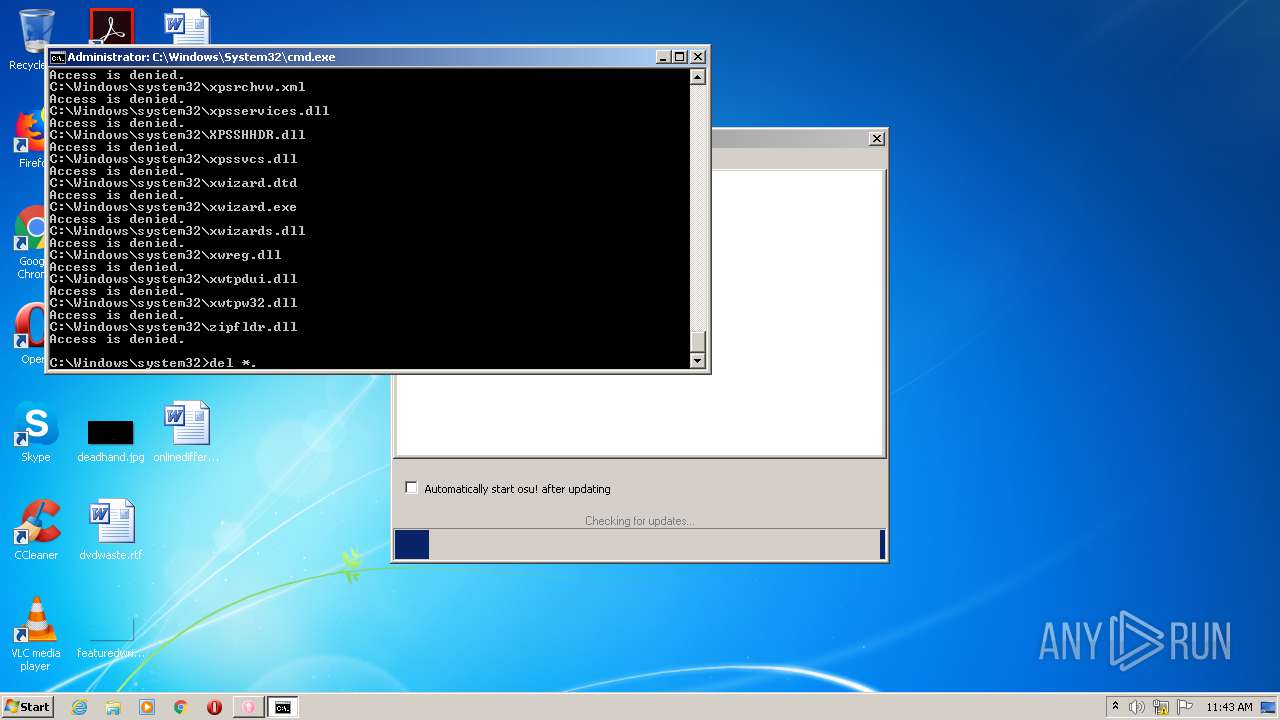Click the 11:43 AM system clock
The image size is (1280, 720).
click(x=1229, y=707)
